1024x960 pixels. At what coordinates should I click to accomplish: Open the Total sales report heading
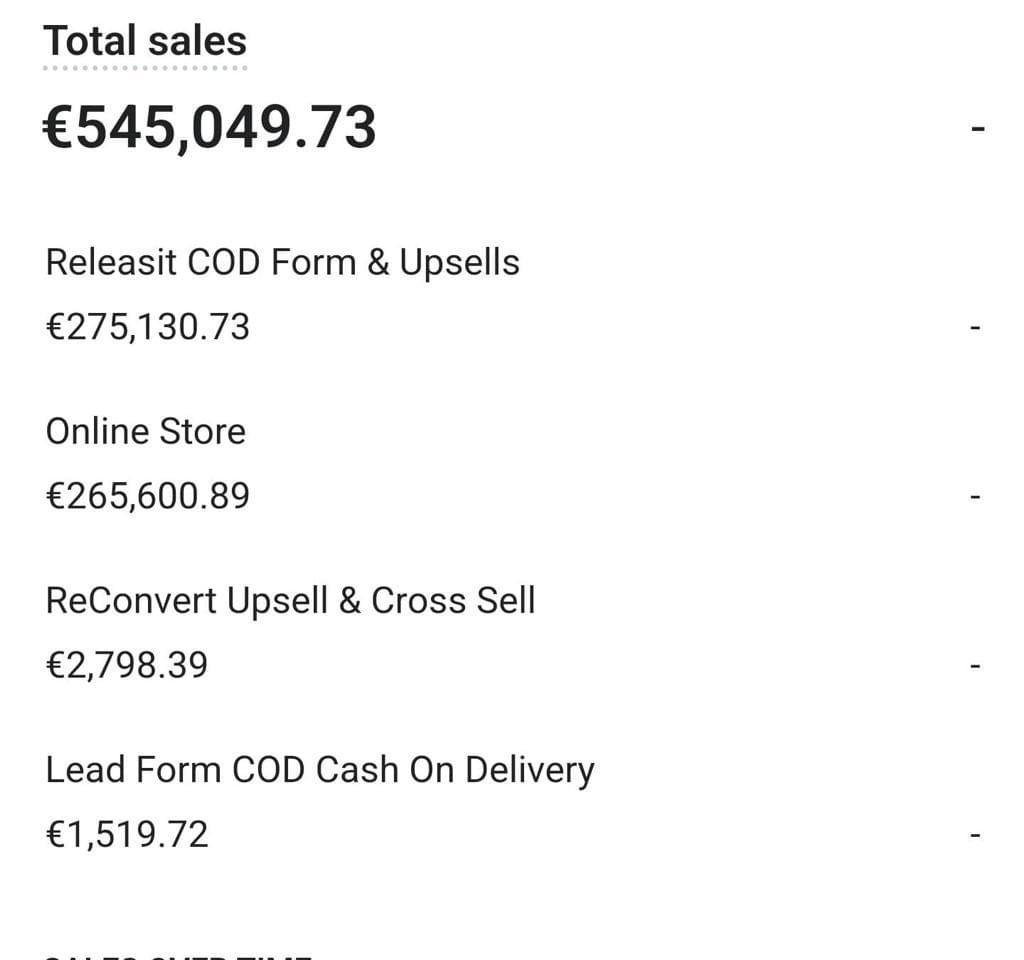(x=145, y=40)
